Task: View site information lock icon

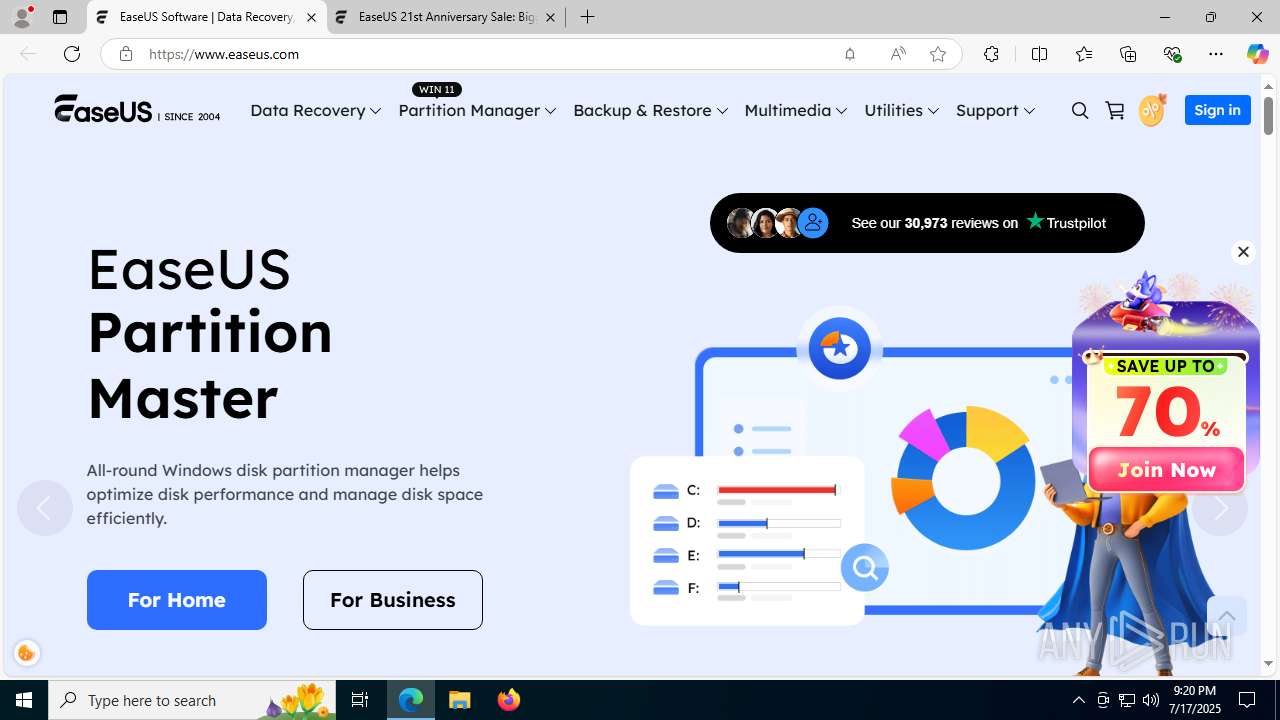Action: [x=125, y=54]
